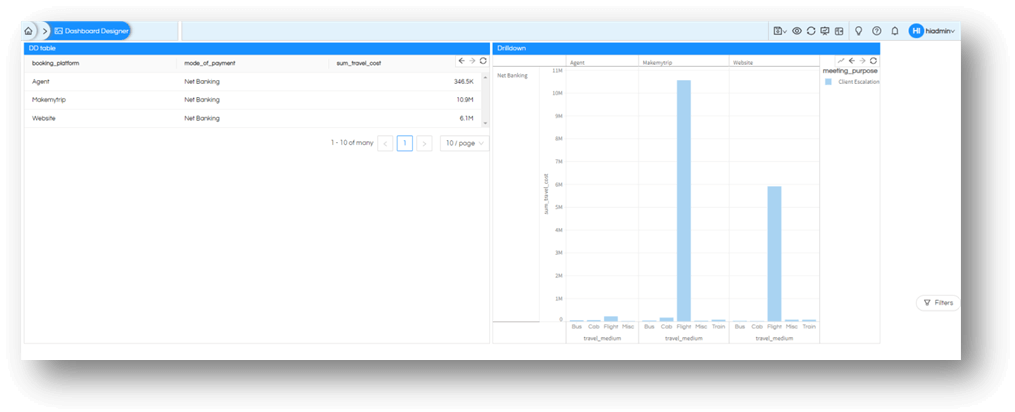Click Net Banking in the Agent row
Image resolution: width=1015 pixels, height=412 pixels.
pyautogui.click(x=202, y=82)
